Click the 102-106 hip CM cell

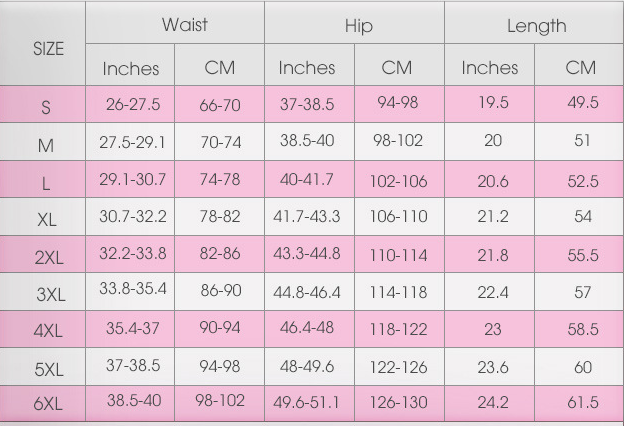coord(398,181)
